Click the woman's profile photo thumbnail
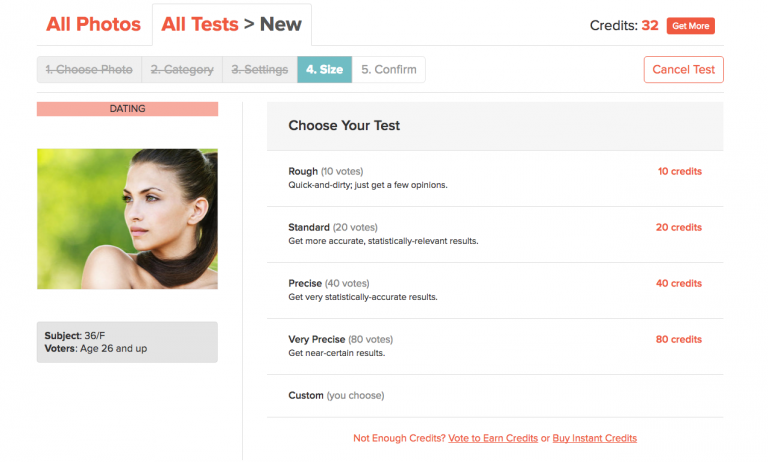Screen dimensions: 768x462 pyautogui.click(x=127, y=219)
